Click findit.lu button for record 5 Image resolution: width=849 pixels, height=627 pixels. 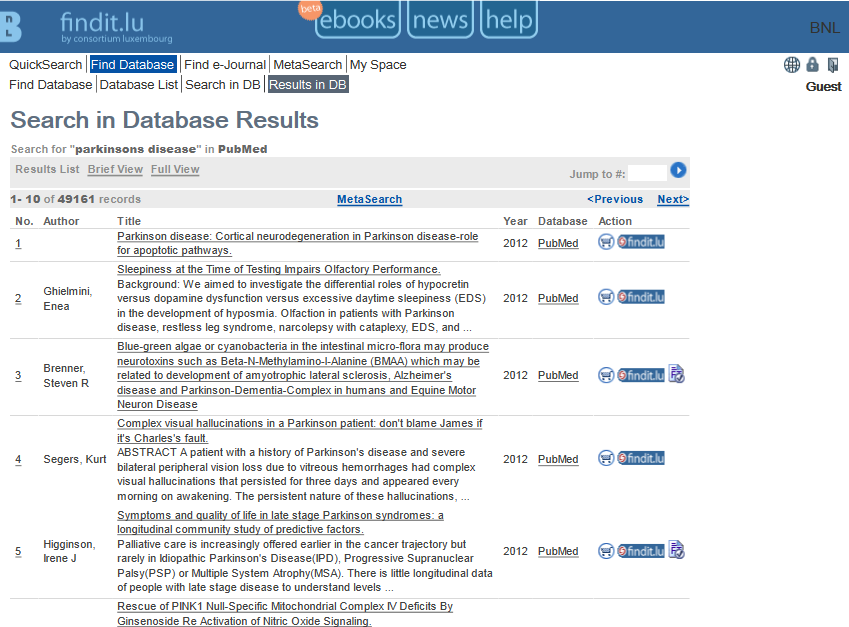pos(641,551)
